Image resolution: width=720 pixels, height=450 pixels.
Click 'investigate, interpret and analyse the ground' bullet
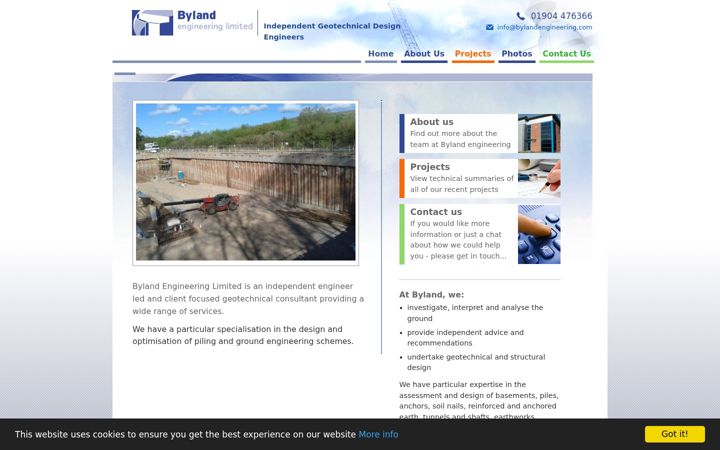pos(475,313)
